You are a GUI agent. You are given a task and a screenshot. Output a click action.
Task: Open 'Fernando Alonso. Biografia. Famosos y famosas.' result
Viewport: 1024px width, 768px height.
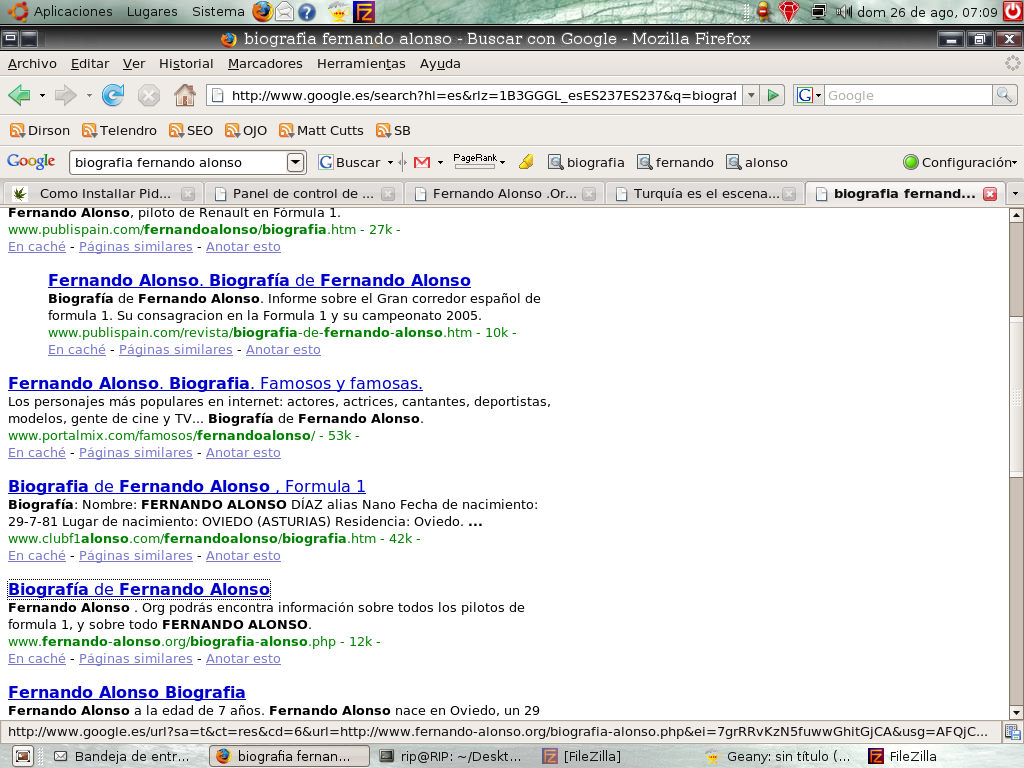[215, 383]
